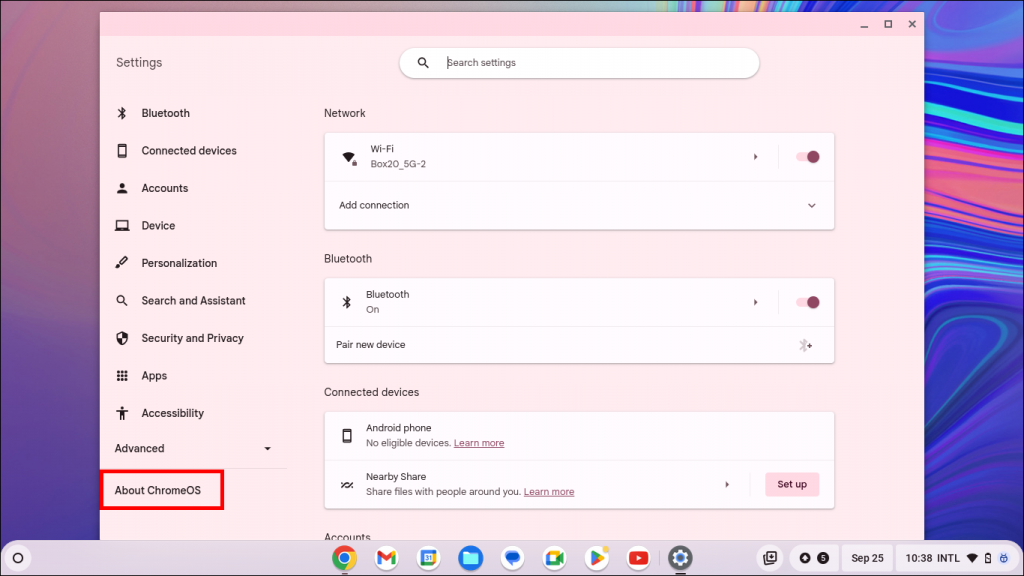The image size is (1024, 576).
Task: Select About ChromeOS in the sidebar
Action: [161, 489]
